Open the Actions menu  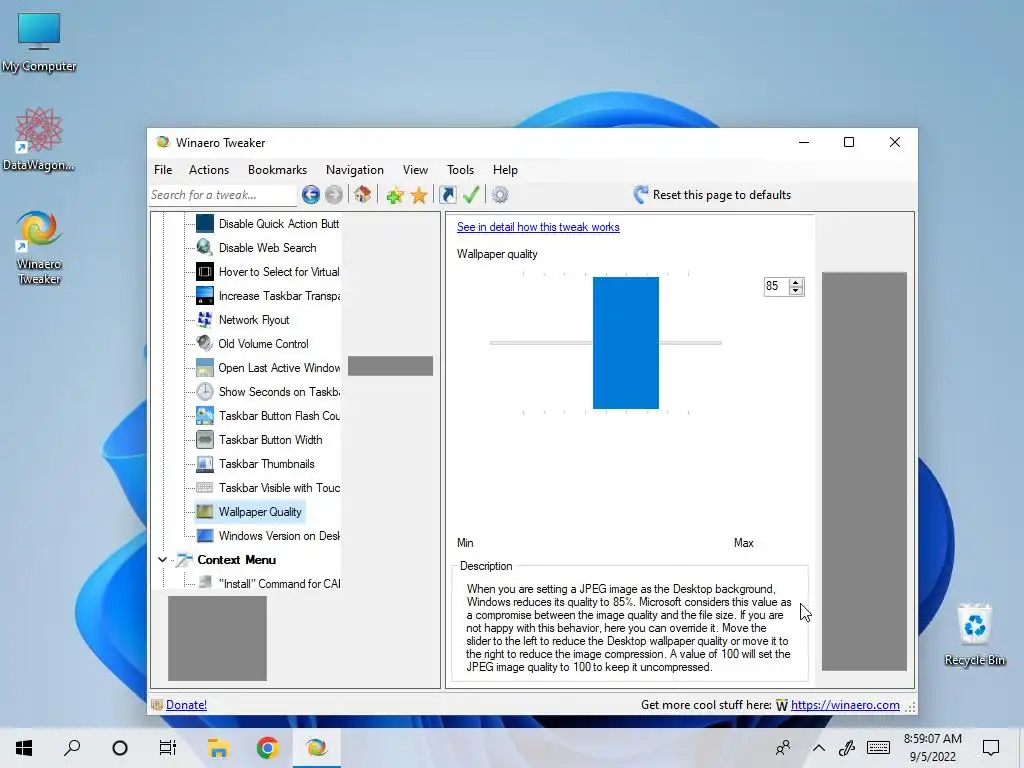[x=209, y=170]
